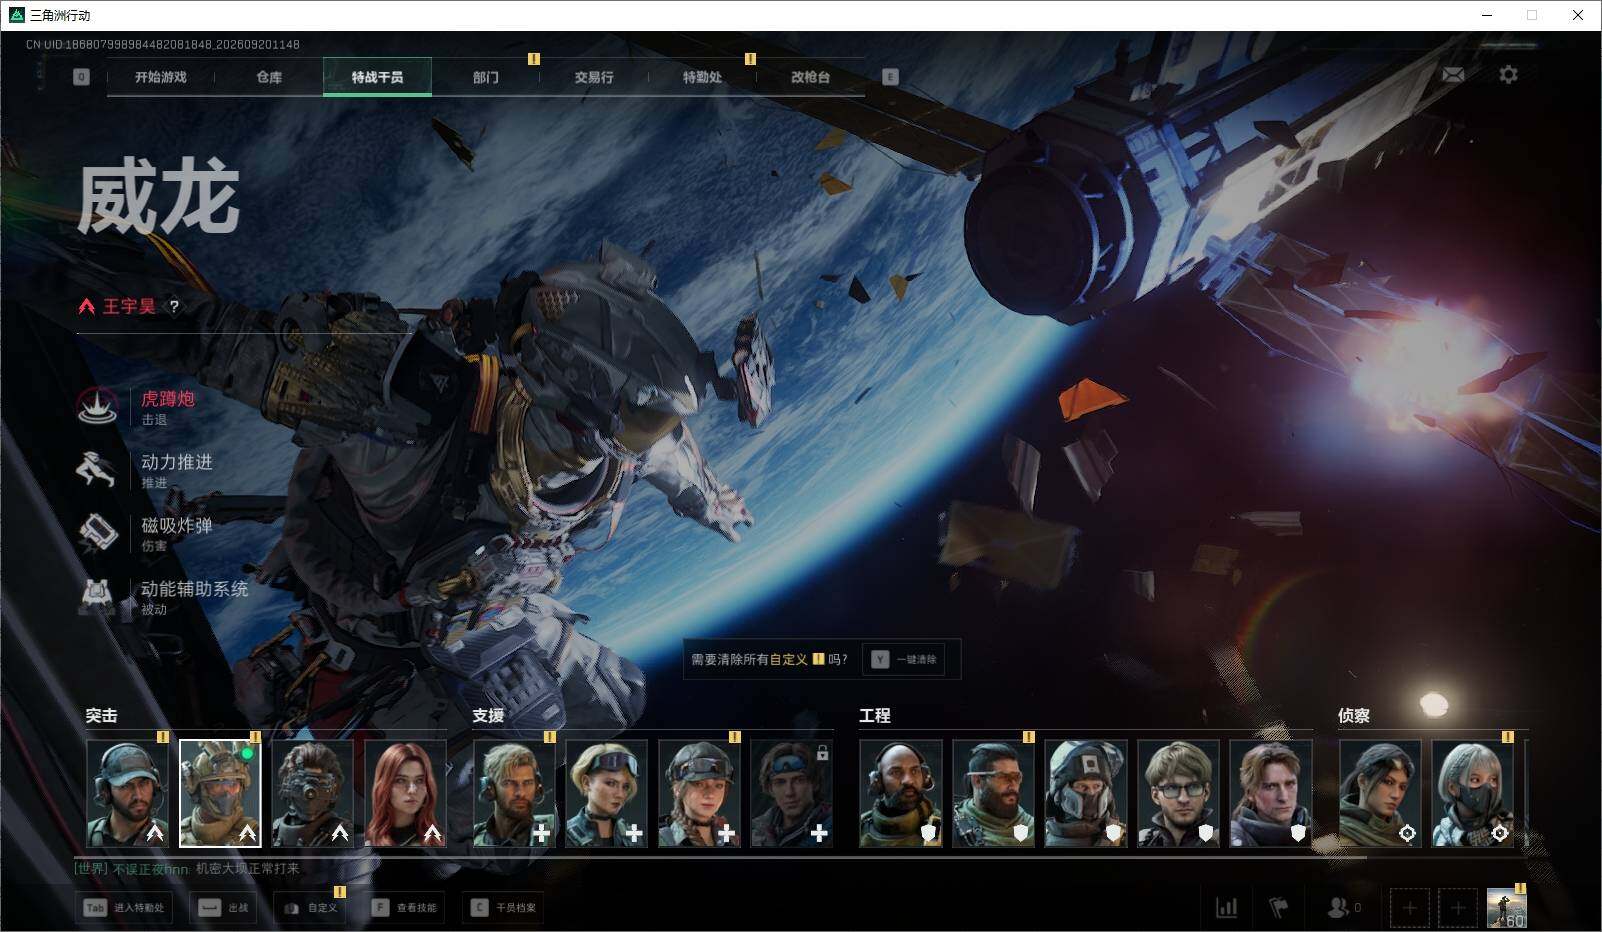The width and height of the screenshot is (1602, 932).
Task: Choose the first bearded 支援 operator
Action: tap(514, 793)
